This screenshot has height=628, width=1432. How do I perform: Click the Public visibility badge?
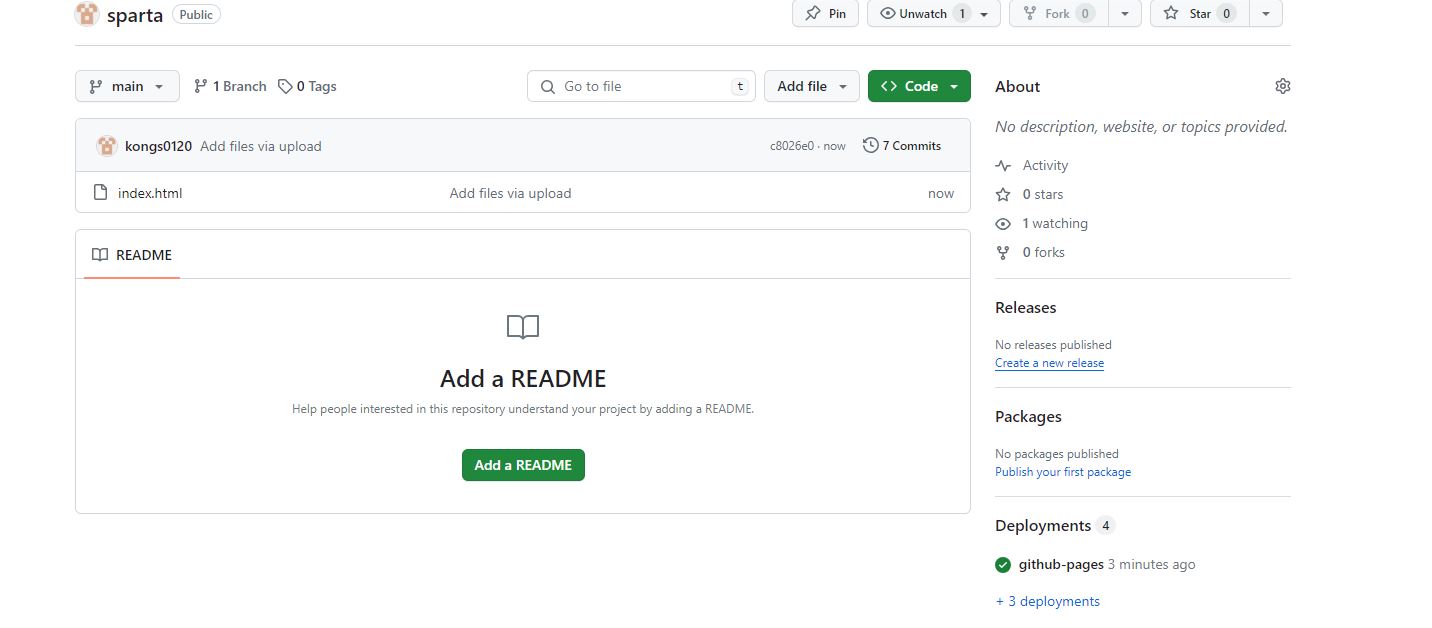click(196, 14)
